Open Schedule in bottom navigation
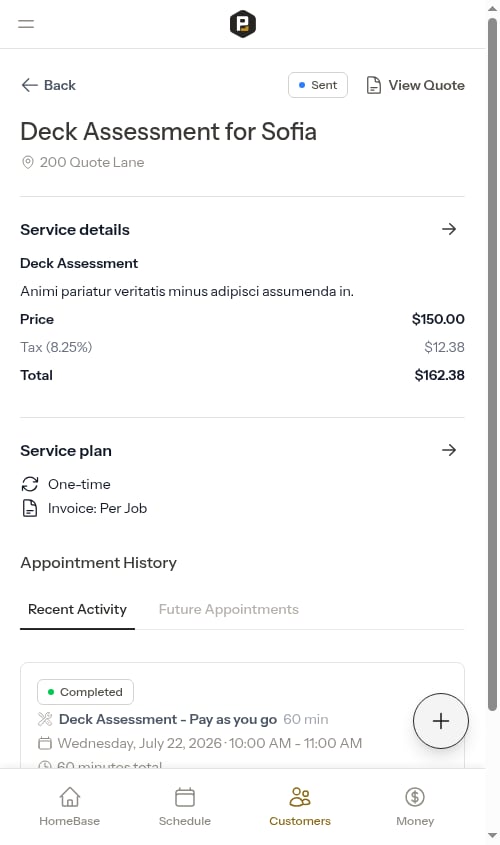 coord(185,807)
